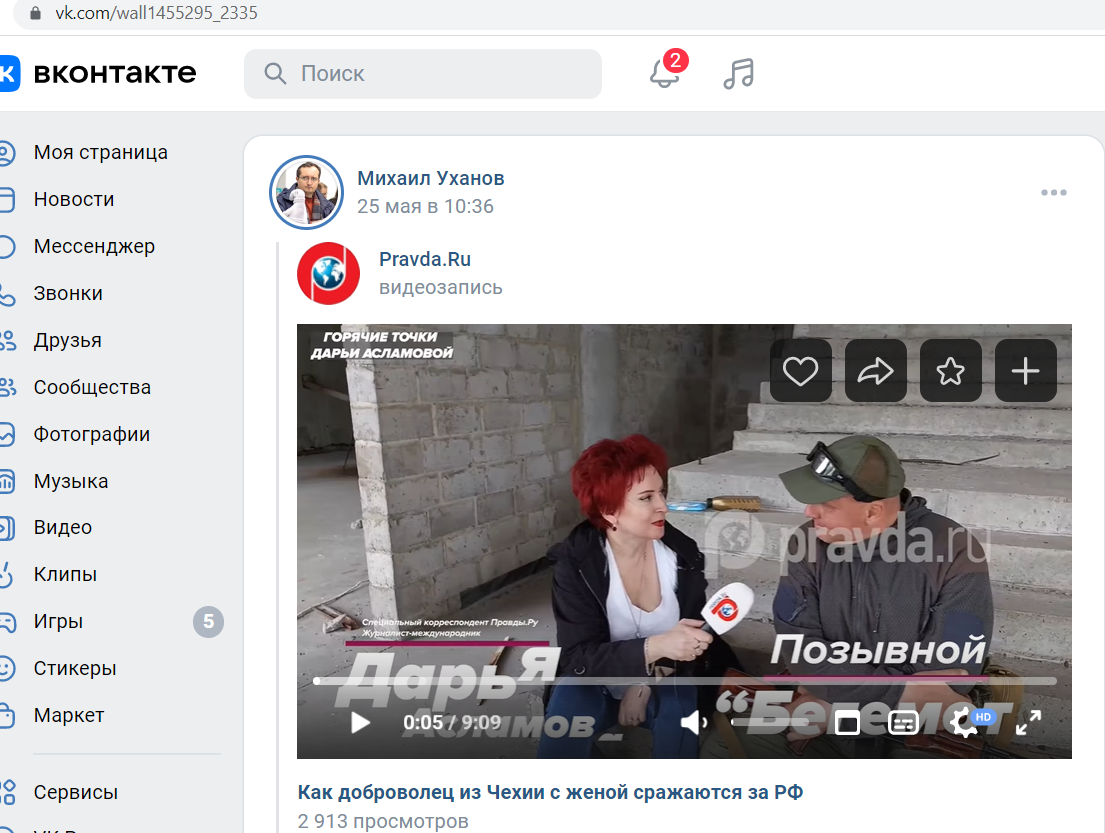Screen dimensions: 1105x833
Task: Open Клипы section
Action: click(x=66, y=574)
